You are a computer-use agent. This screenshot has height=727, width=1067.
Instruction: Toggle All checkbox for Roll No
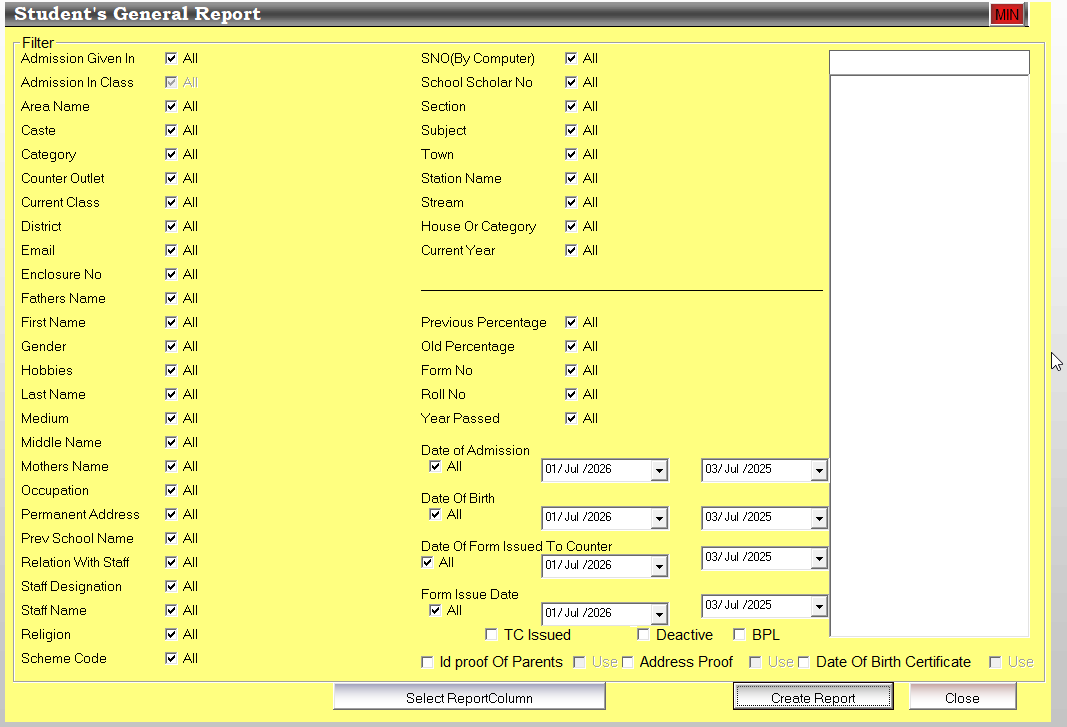click(x=571, y=394)
